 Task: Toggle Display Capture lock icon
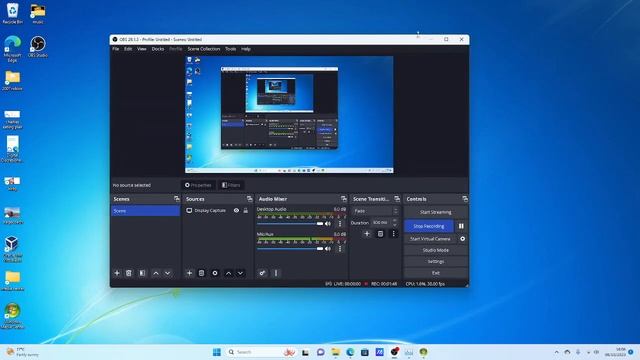click(246, 211)
